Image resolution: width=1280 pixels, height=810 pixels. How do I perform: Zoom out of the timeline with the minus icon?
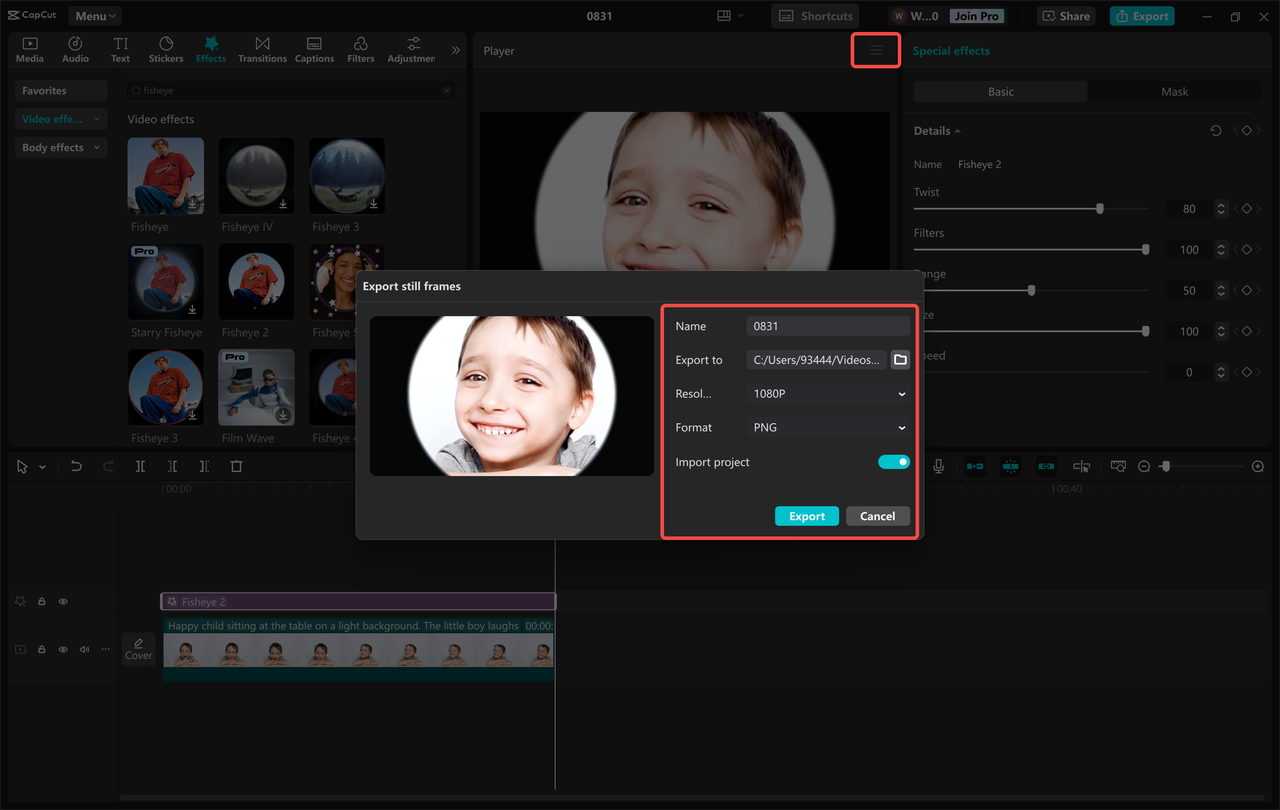(1144, 466)
